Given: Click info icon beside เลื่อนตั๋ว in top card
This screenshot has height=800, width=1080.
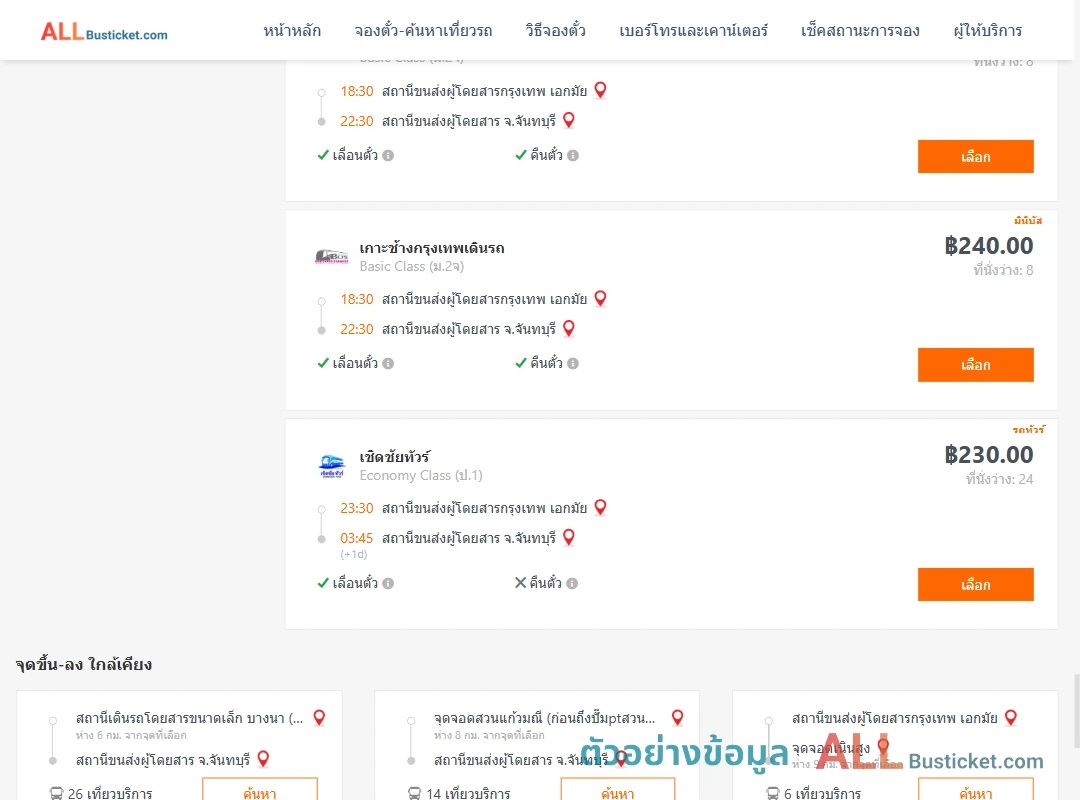Looking at the screenshot, I should (x=388, y=156).
